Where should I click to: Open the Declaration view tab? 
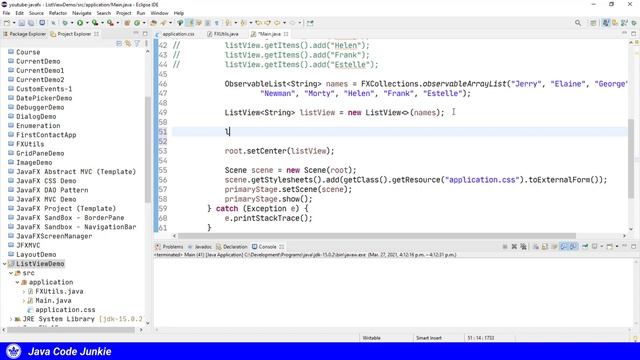coord(232,247)
